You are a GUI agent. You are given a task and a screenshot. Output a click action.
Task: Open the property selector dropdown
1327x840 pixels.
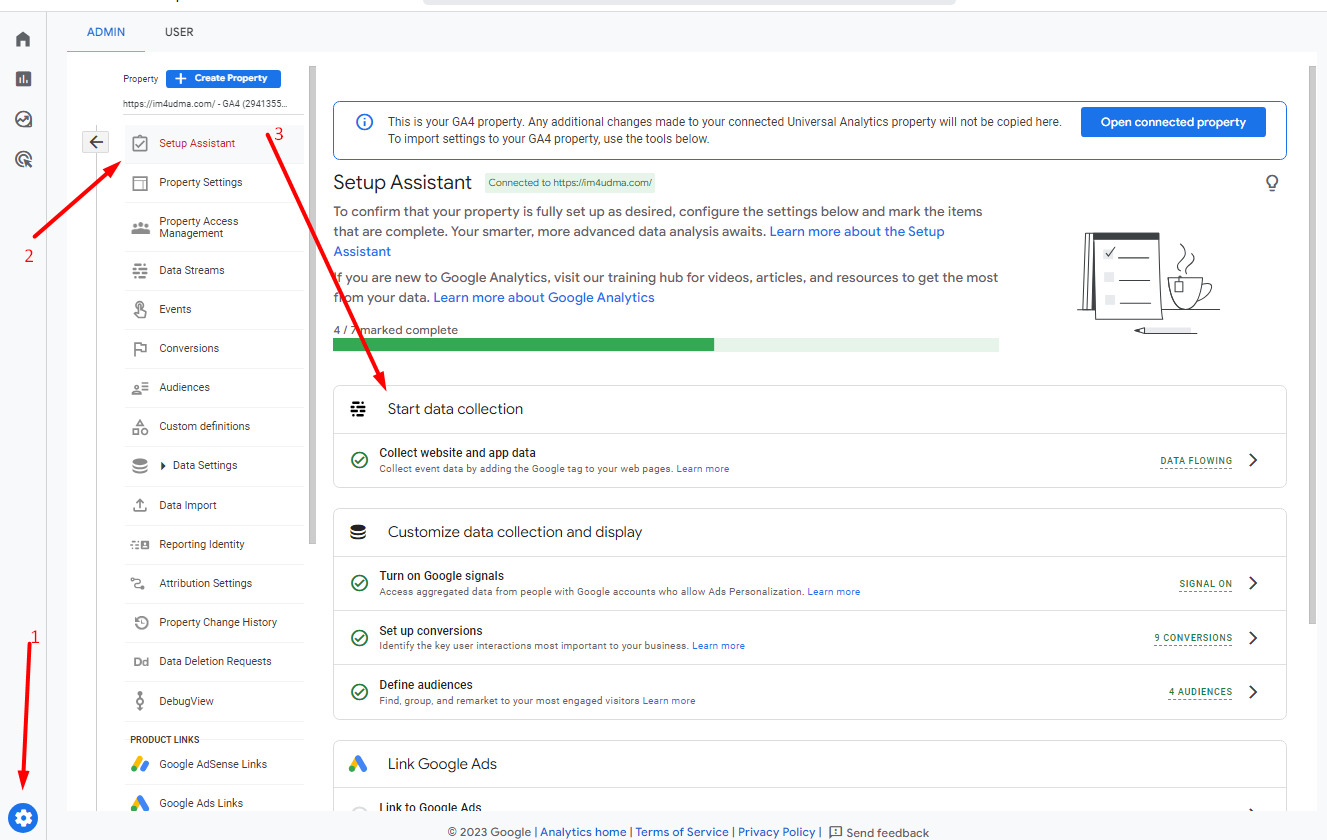(205, 104)
